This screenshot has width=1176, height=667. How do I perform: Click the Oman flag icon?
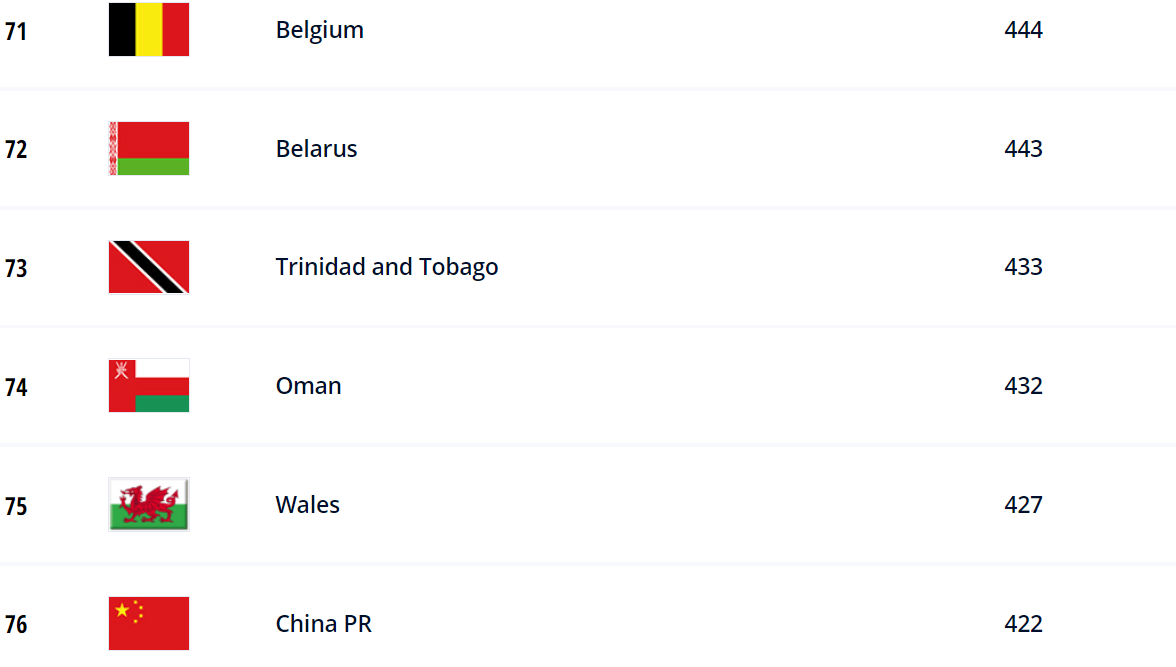click(x=148, y=386)
